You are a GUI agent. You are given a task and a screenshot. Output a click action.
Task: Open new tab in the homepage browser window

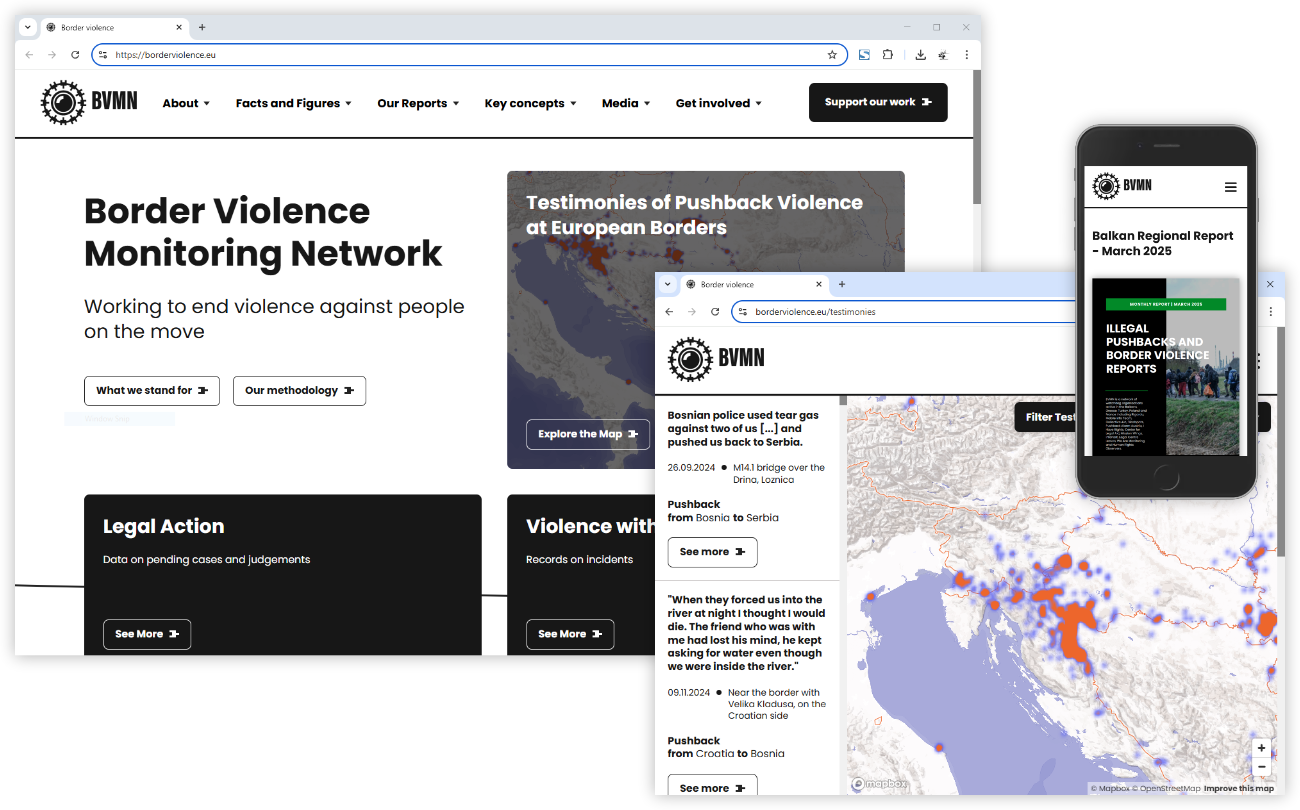coord(202,27)
